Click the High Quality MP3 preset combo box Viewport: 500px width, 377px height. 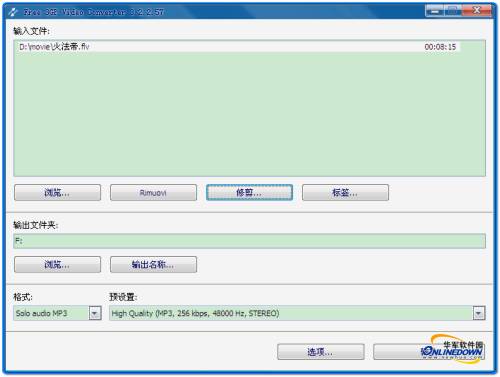click(297, 313)
